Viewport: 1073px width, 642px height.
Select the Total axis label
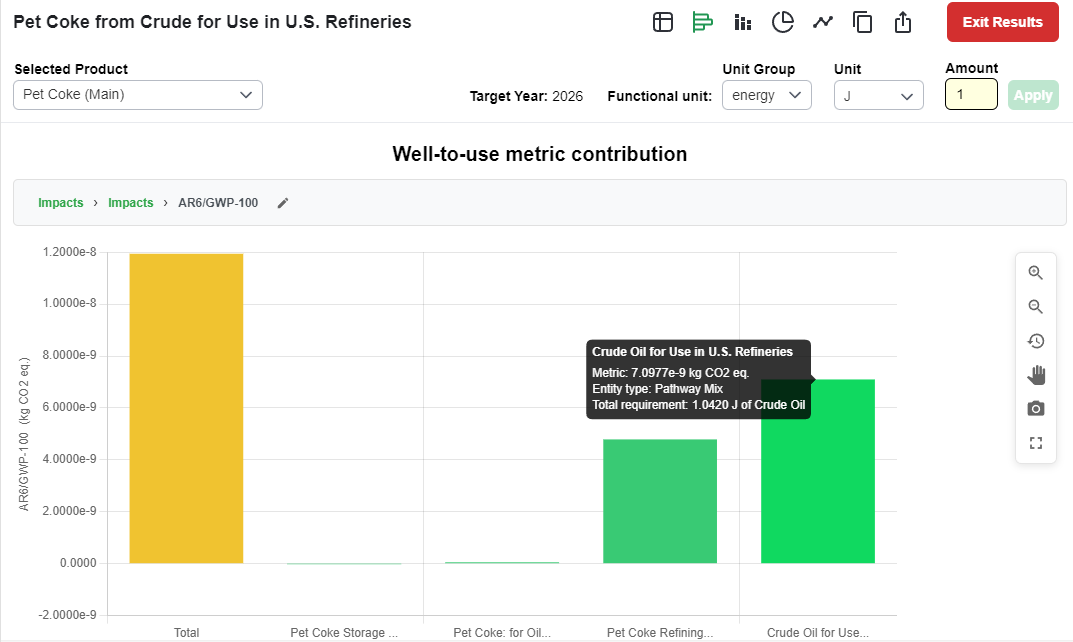pos(186,632)
